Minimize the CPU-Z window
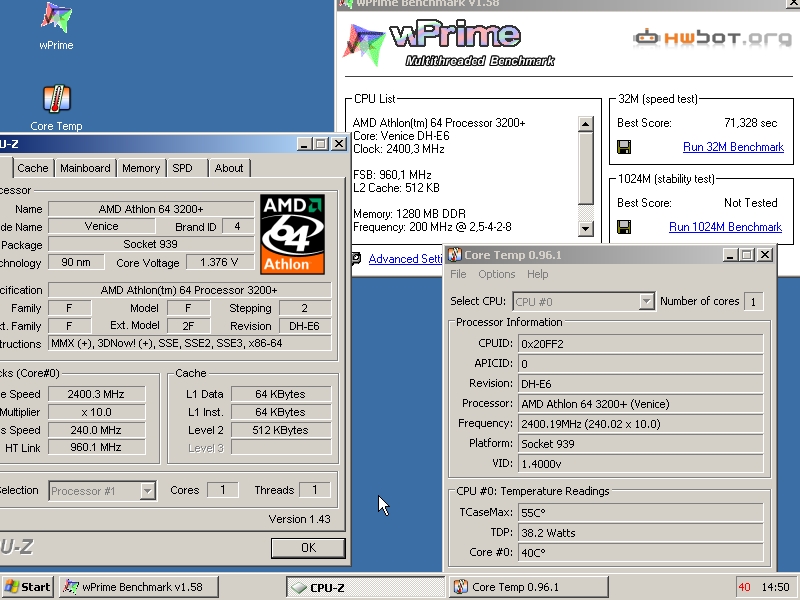 tap(305, 144)
